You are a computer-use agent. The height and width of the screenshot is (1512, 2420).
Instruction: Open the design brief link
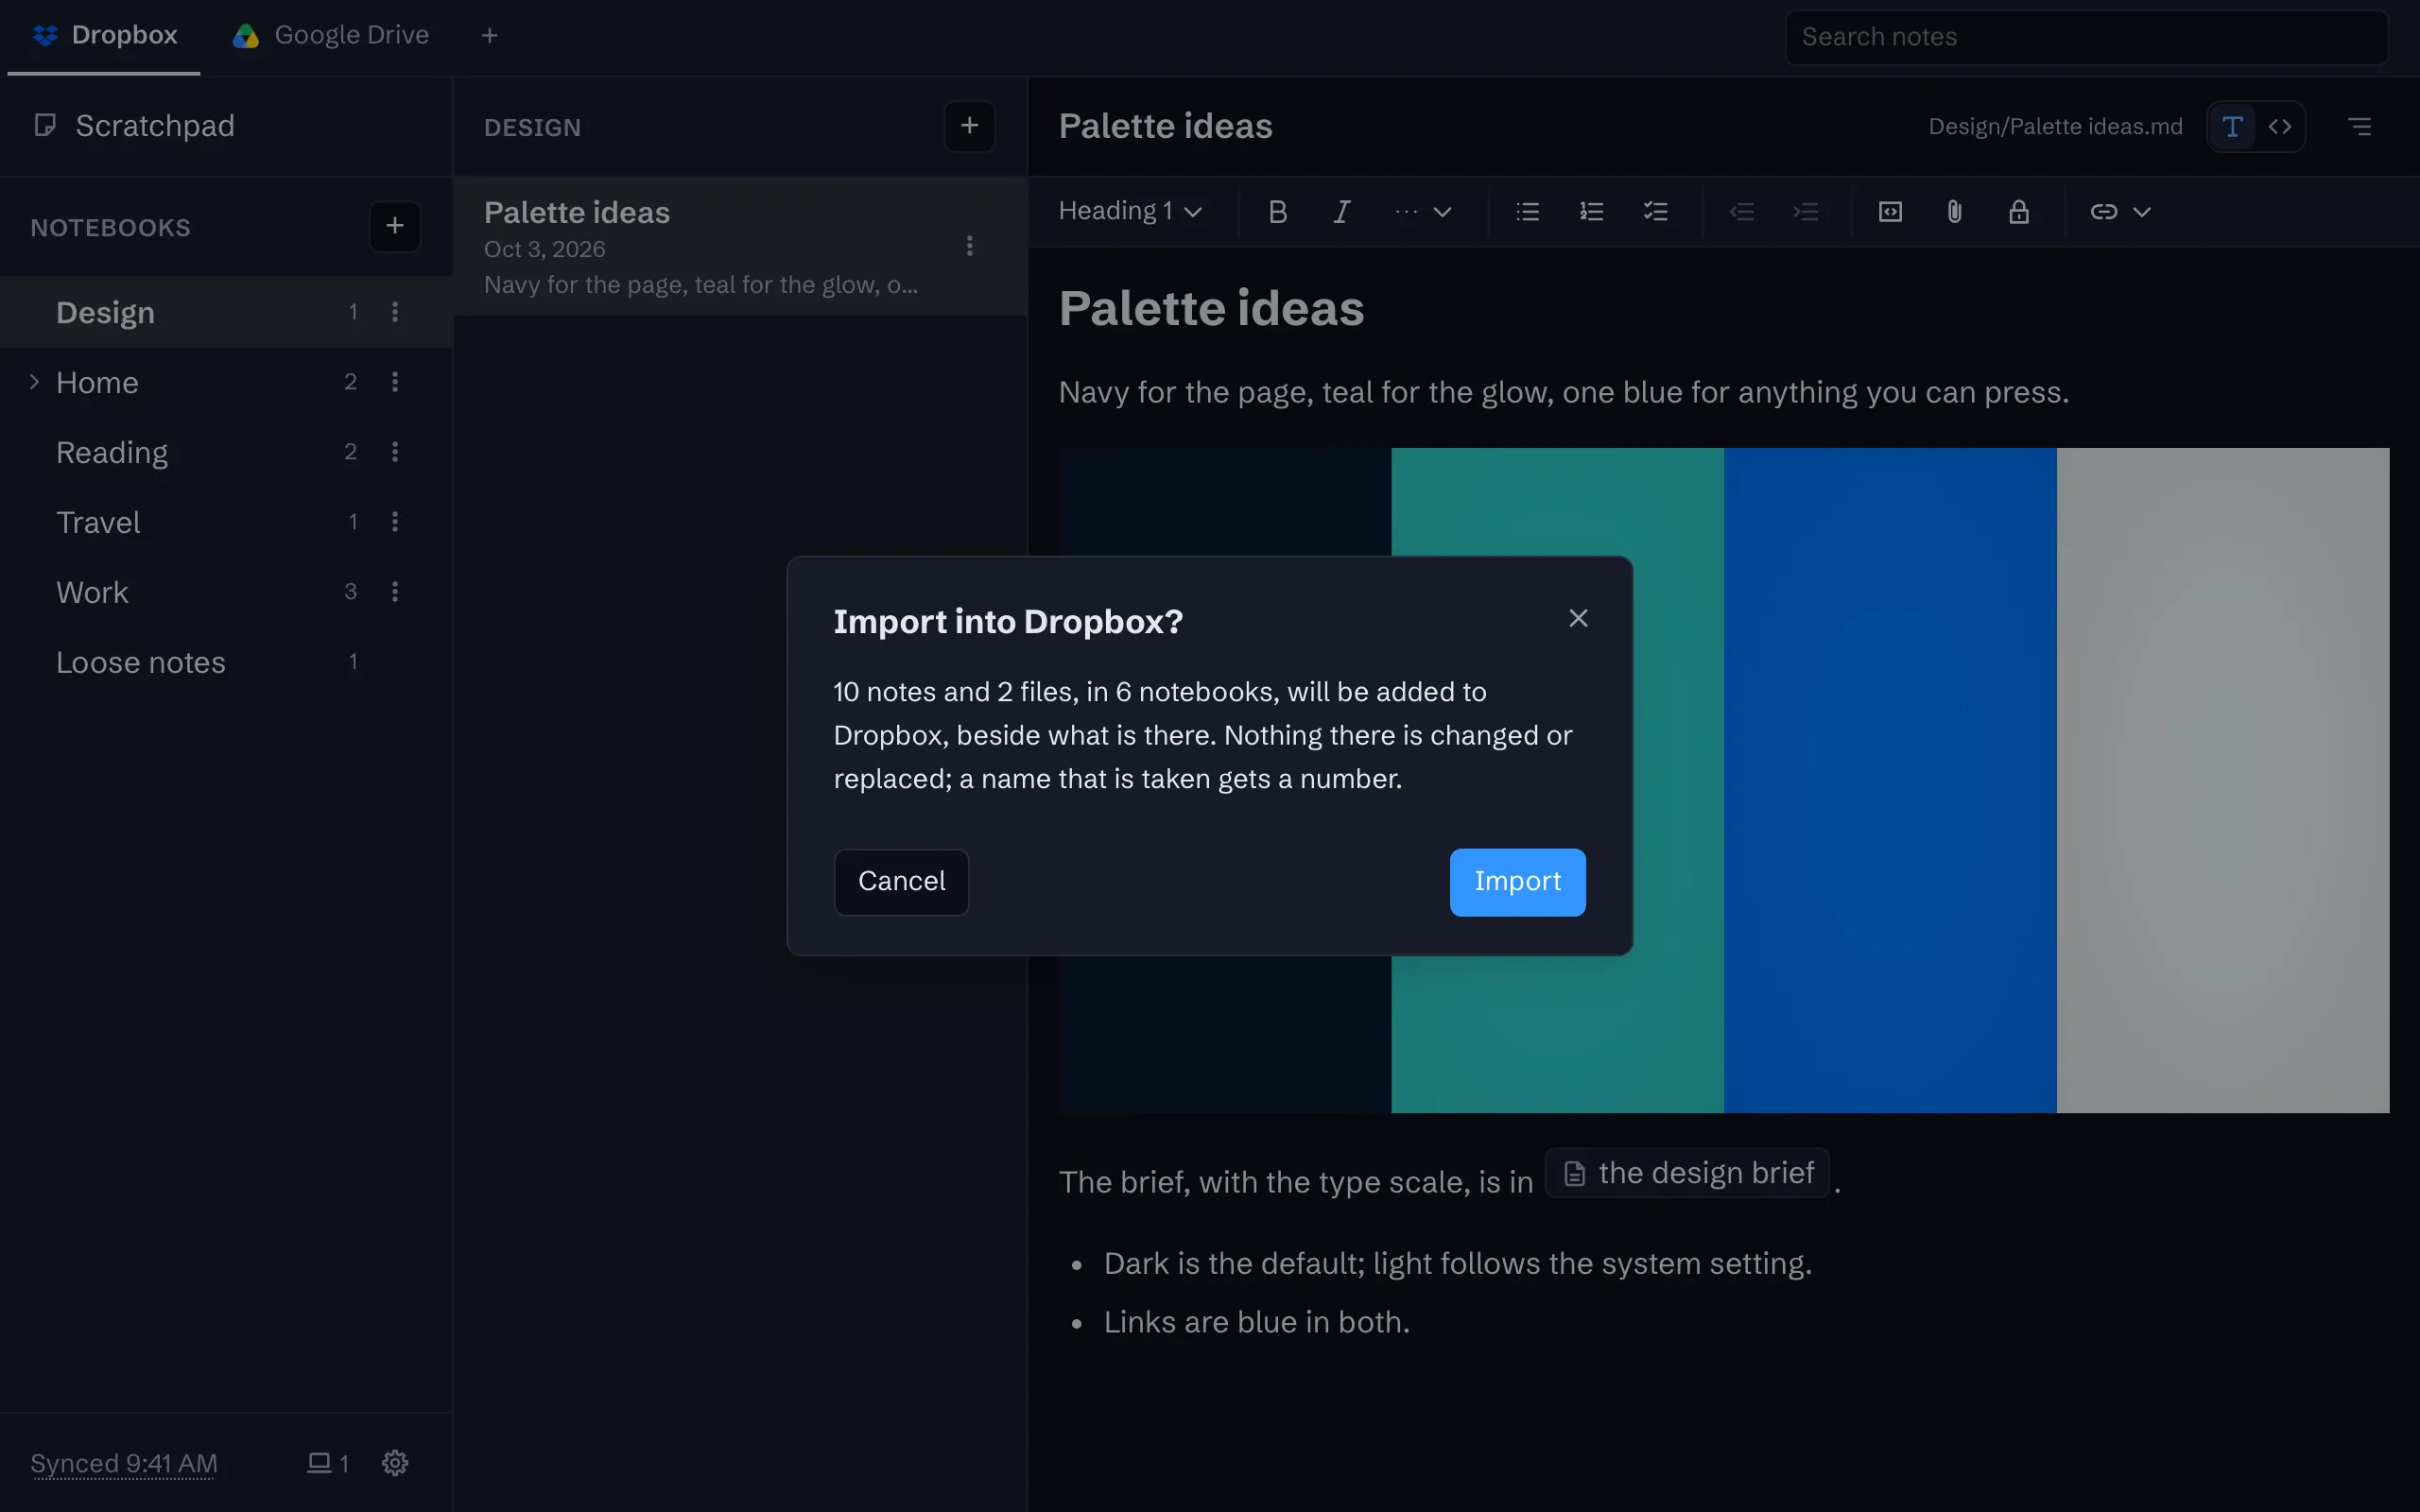1688,1174
